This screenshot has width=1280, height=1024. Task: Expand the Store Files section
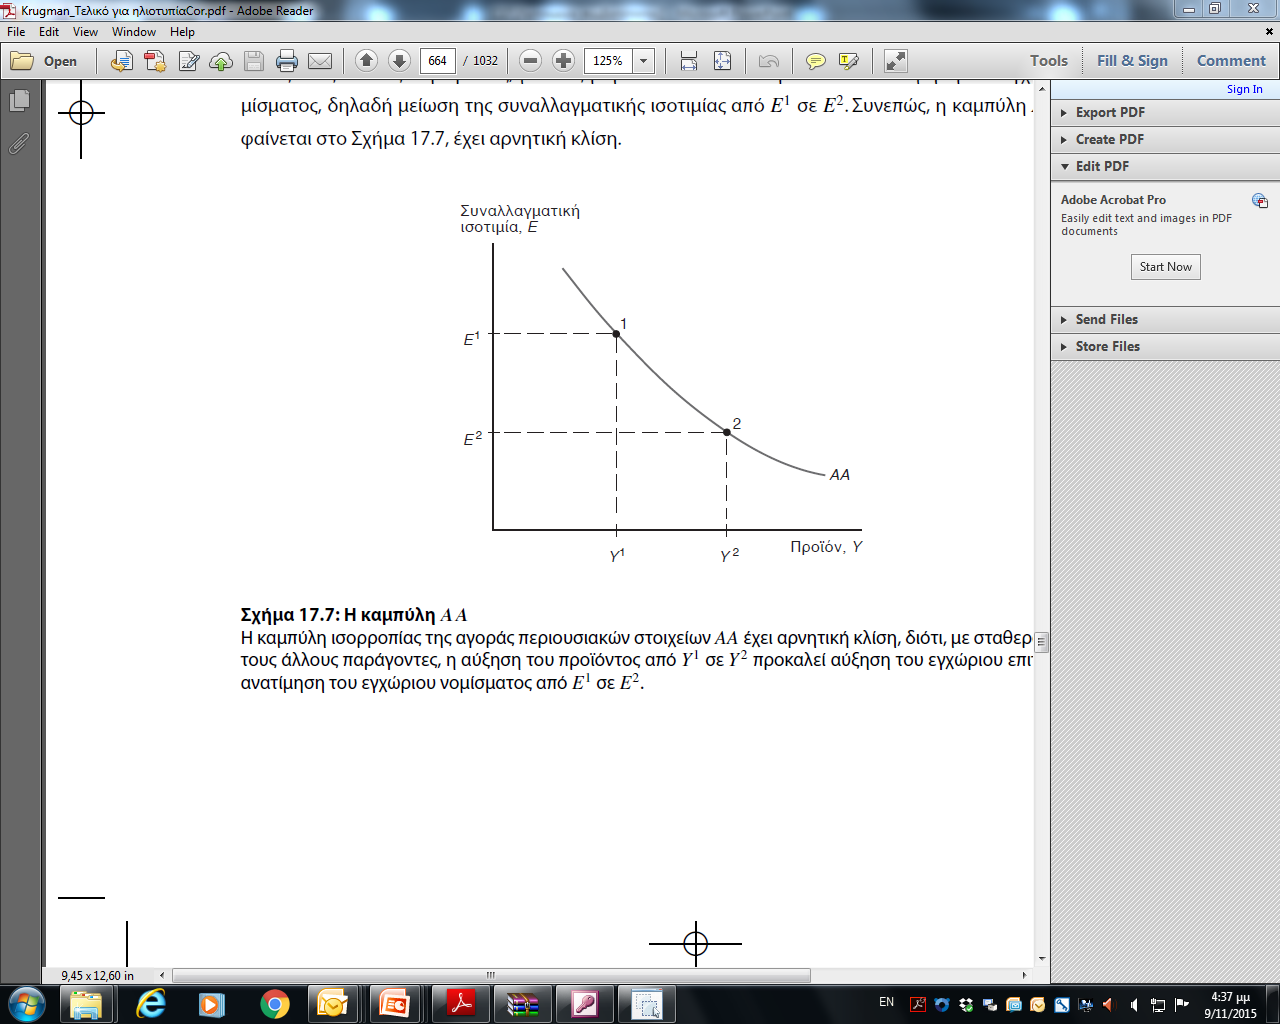point(1165,346)
